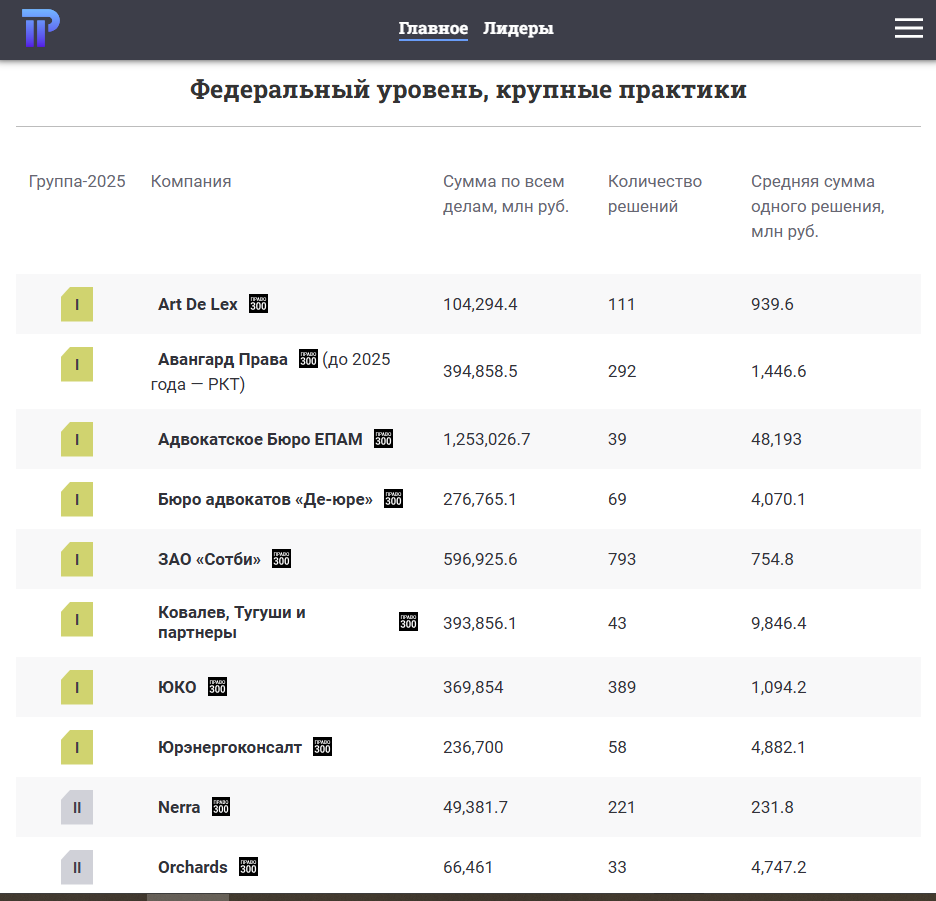The height and width of the screenshot is (901, 936).
Task: Click the decisions count 793
Action: (x=622, y=559)
